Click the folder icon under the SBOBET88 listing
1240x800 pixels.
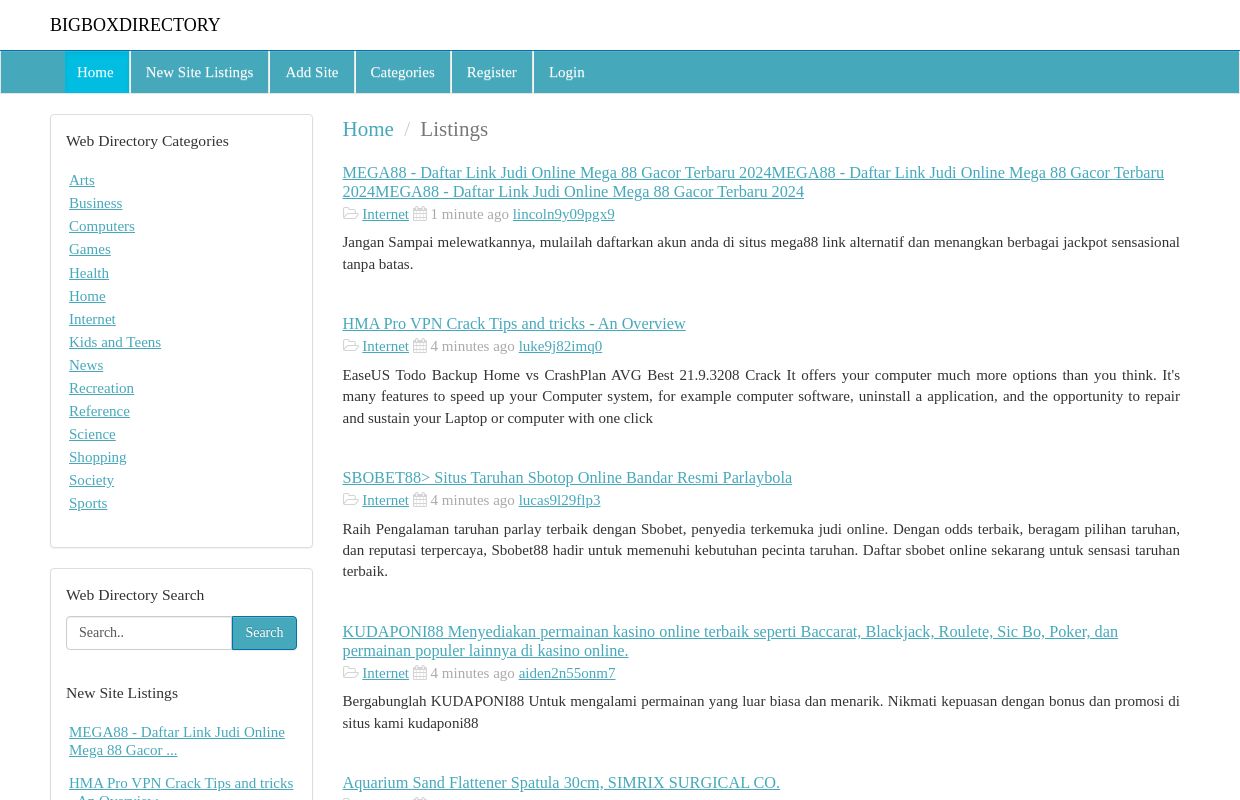point(350,500)
